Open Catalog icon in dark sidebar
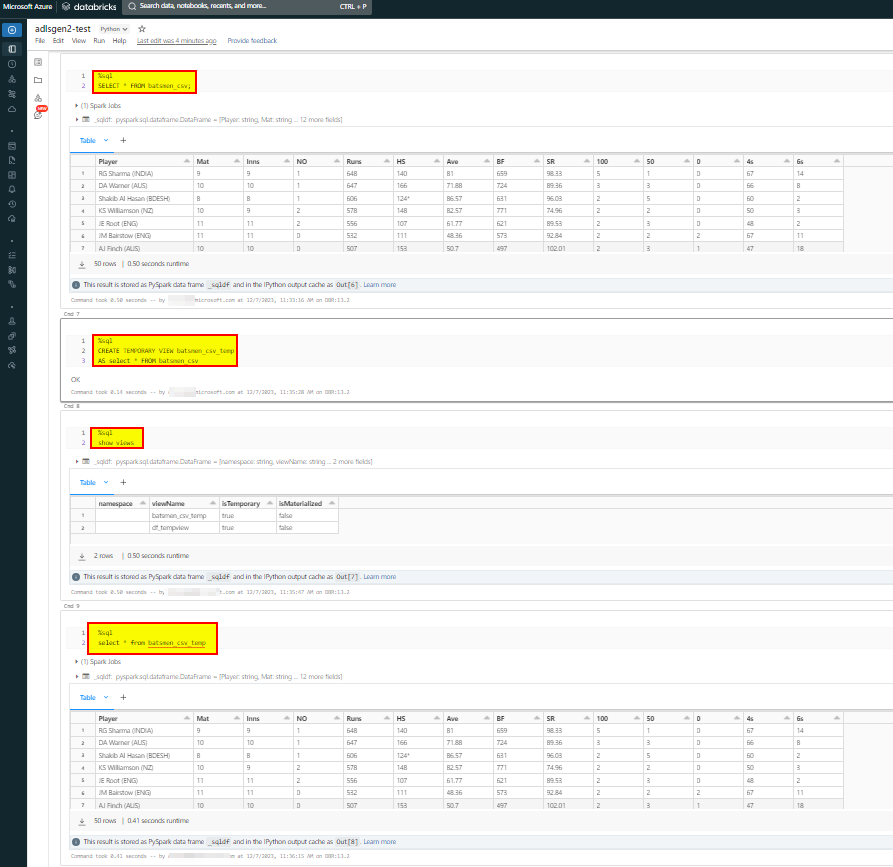This screenshot has height=867, width=893. click(x=12, y=79)
